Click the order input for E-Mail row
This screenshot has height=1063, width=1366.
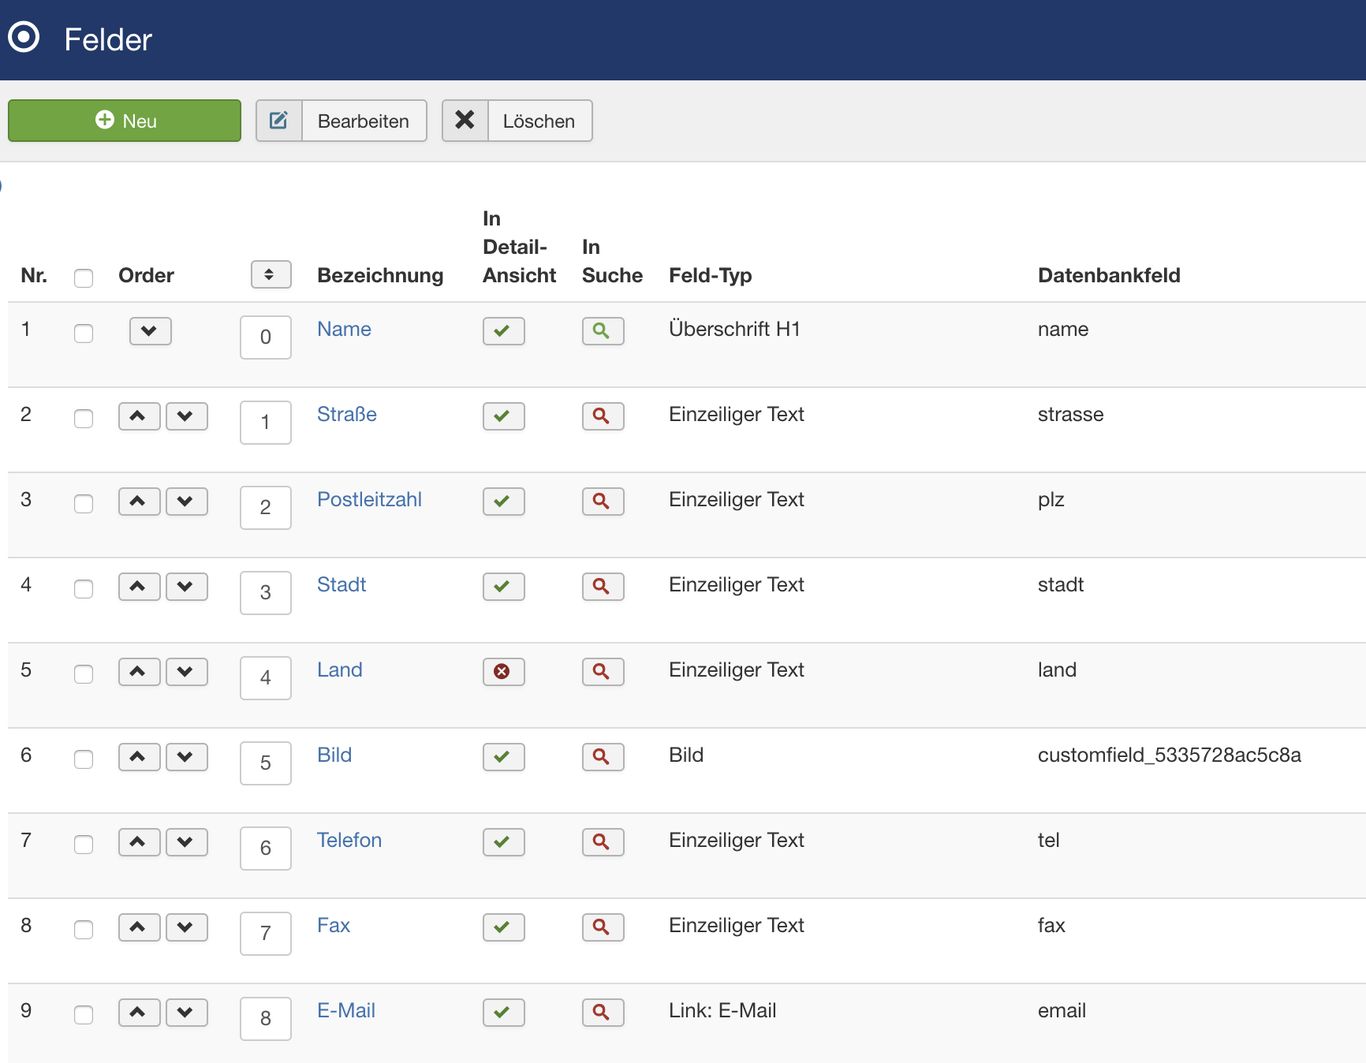pos(266,1018)
